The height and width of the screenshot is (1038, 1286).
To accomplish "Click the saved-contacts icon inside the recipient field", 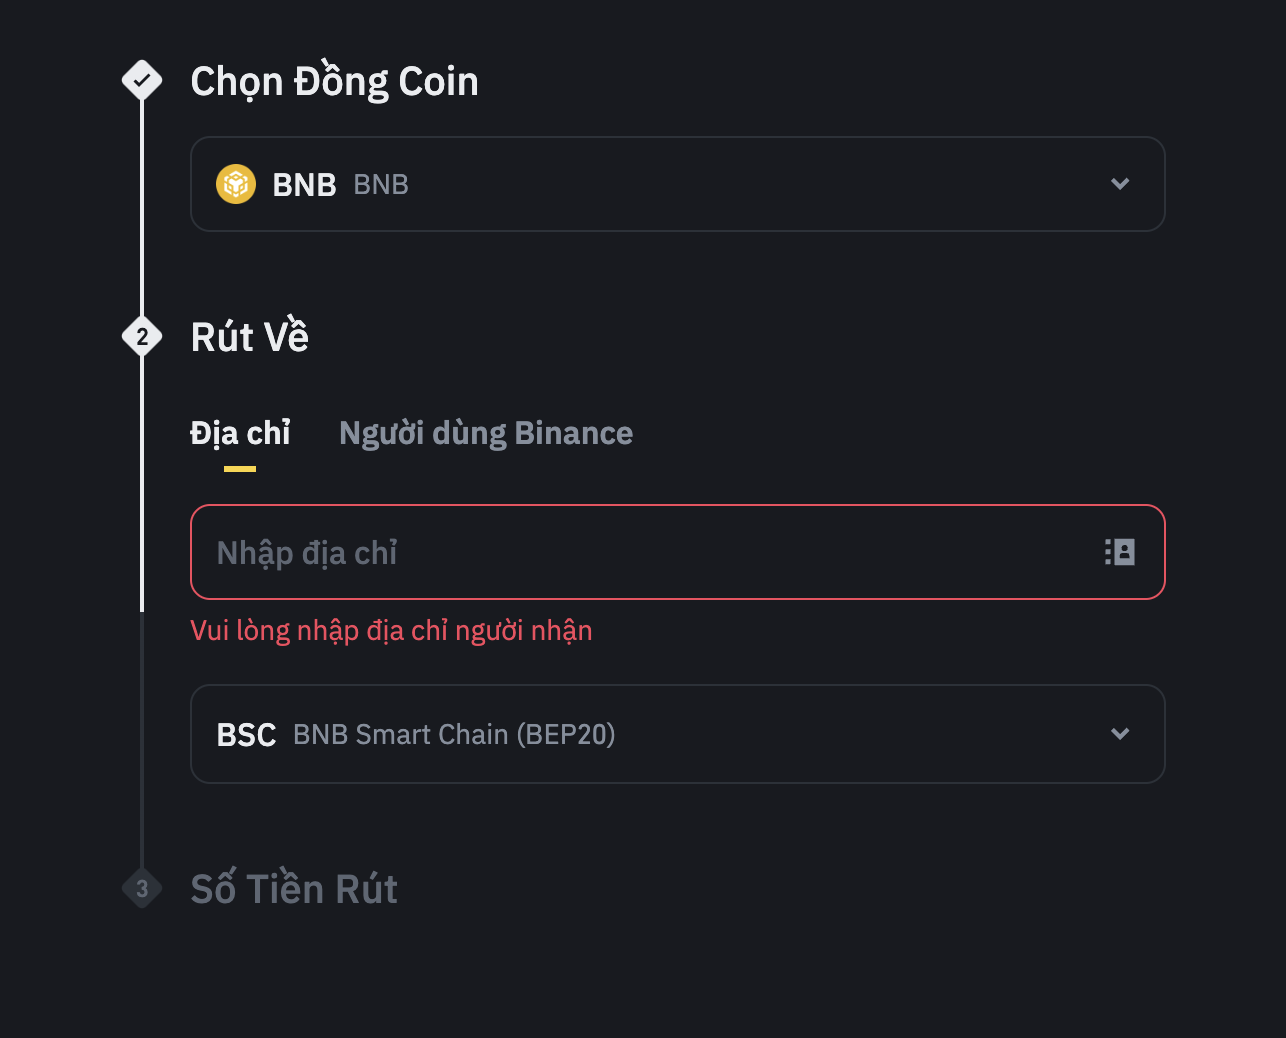I will tap(1119, 552).
